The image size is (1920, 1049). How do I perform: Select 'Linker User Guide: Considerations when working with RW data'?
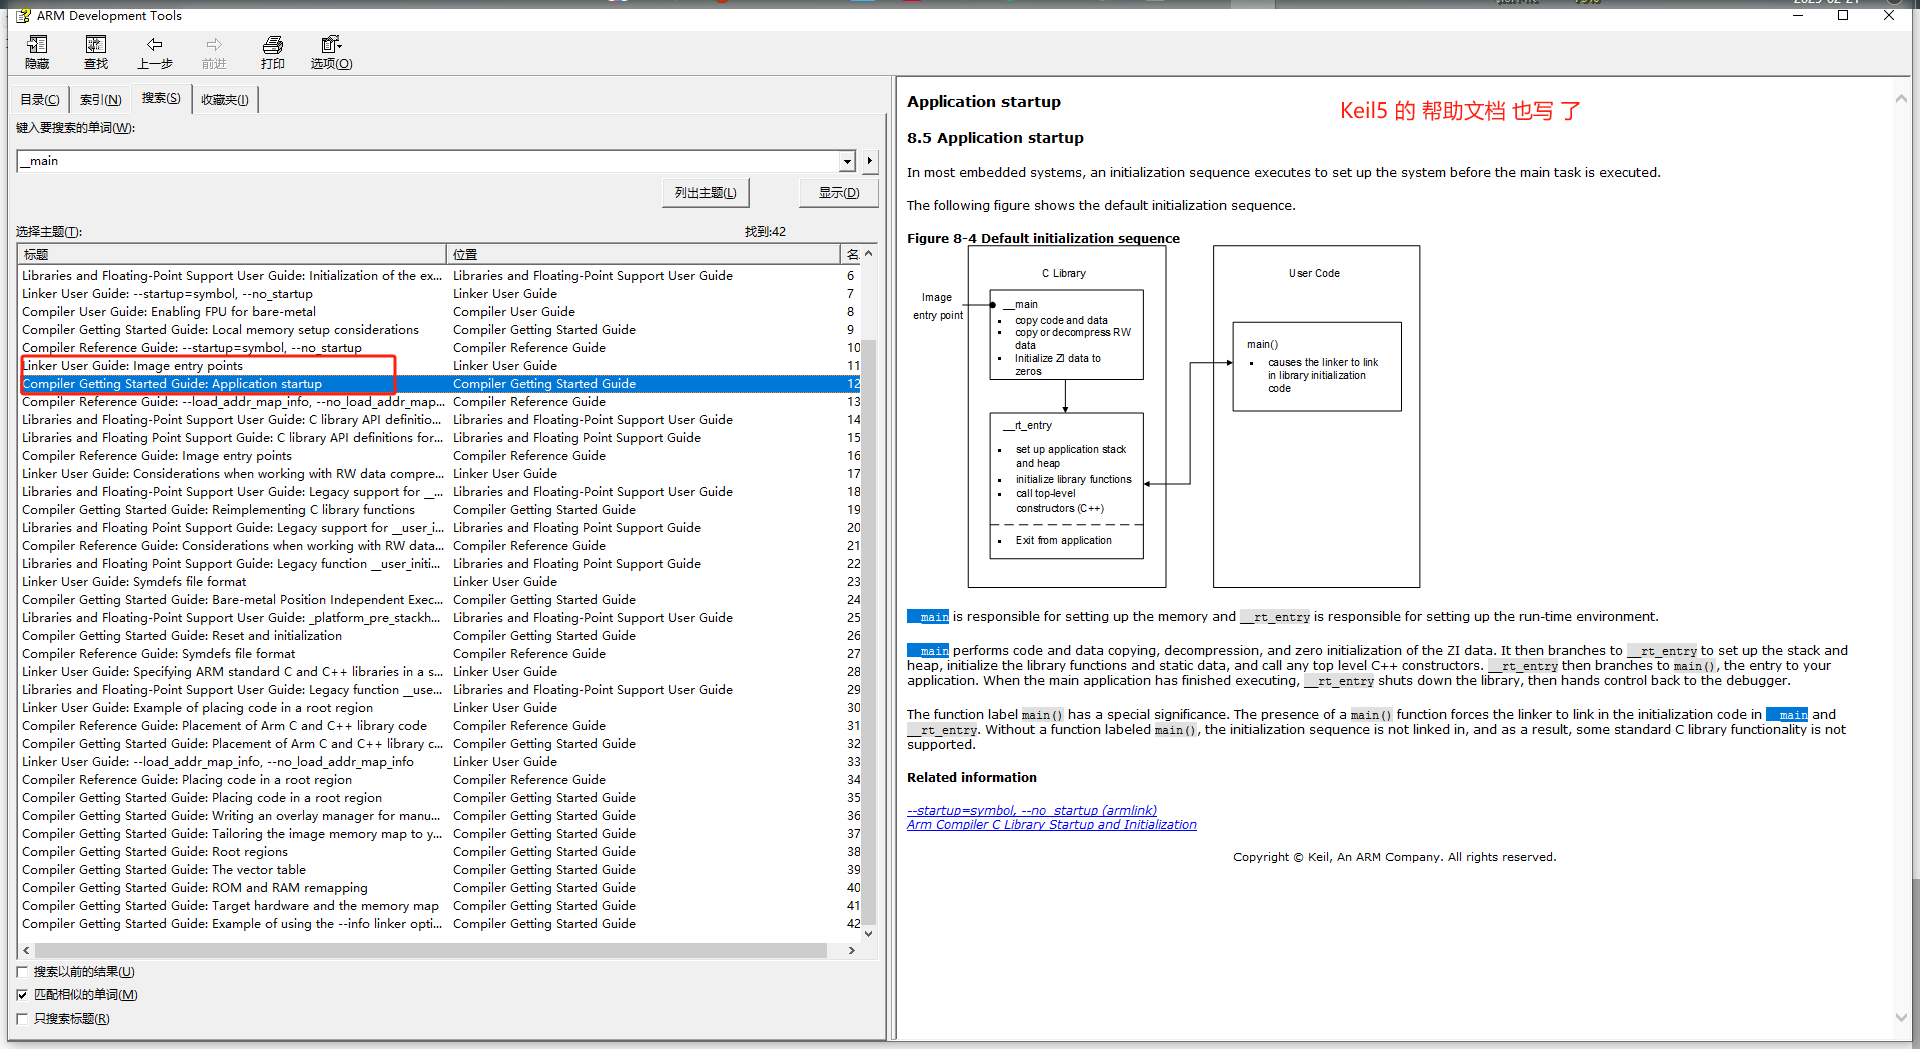coord(233,474)
